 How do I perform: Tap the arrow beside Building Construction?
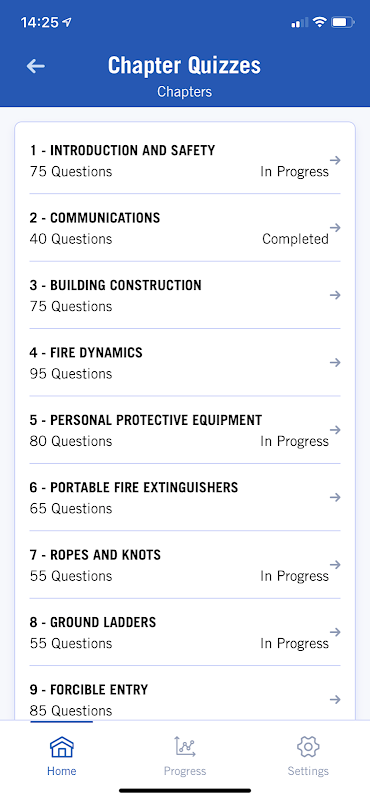pyautogui.click(x=335, y=295)
